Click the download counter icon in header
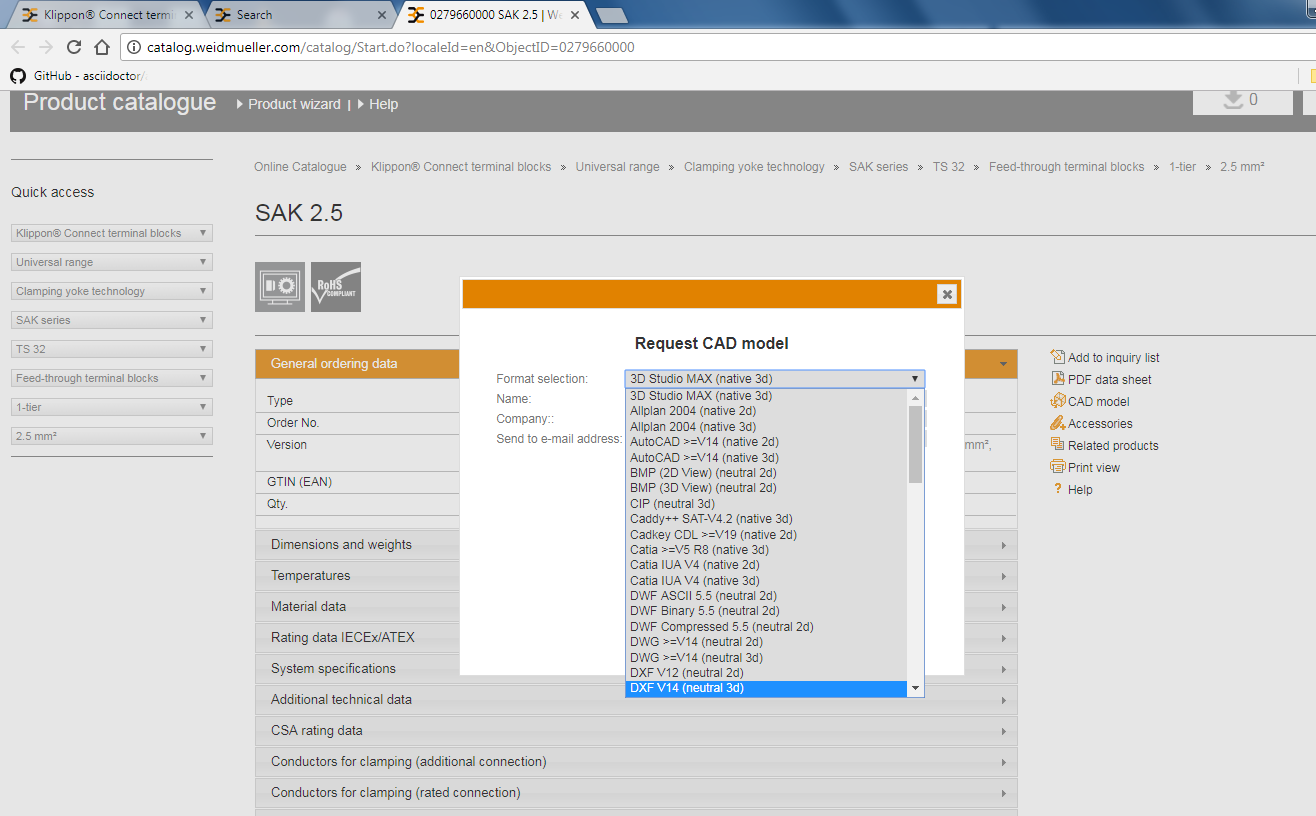This screenshot has width=1316, height=816. [1233, 99]
